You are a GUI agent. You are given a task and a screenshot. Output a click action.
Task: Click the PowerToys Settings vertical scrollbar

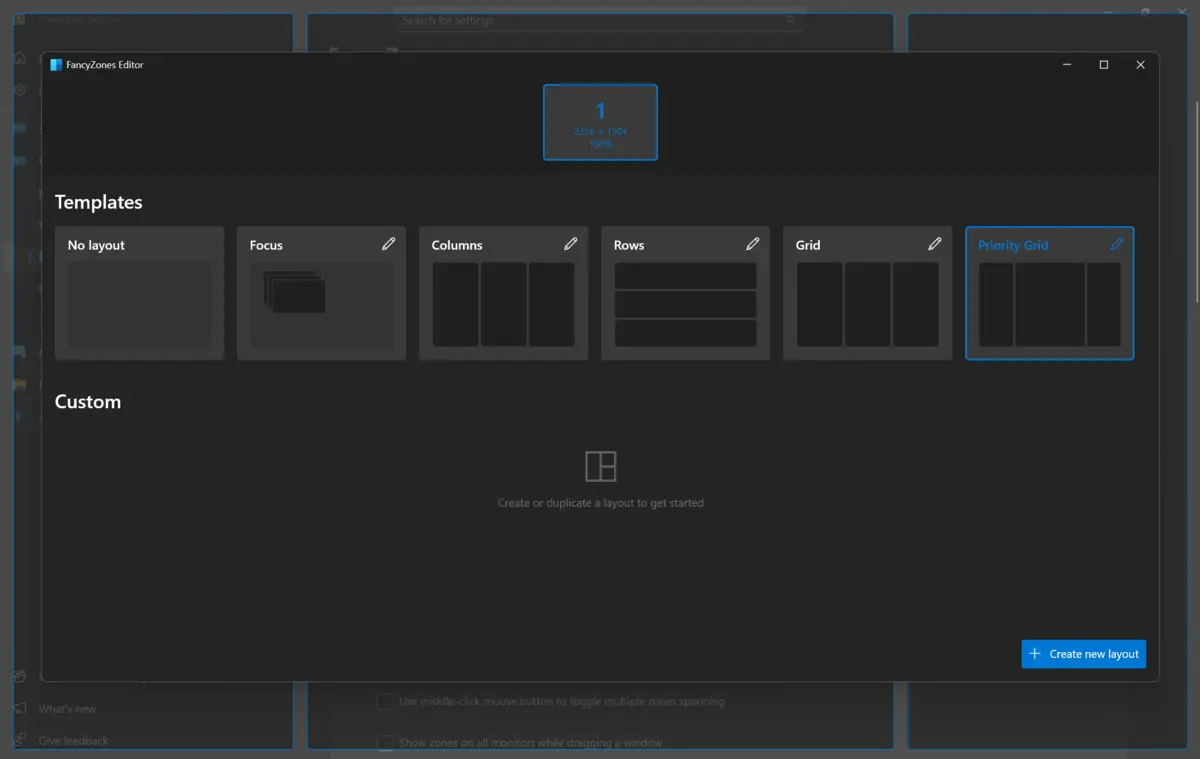1197,200
